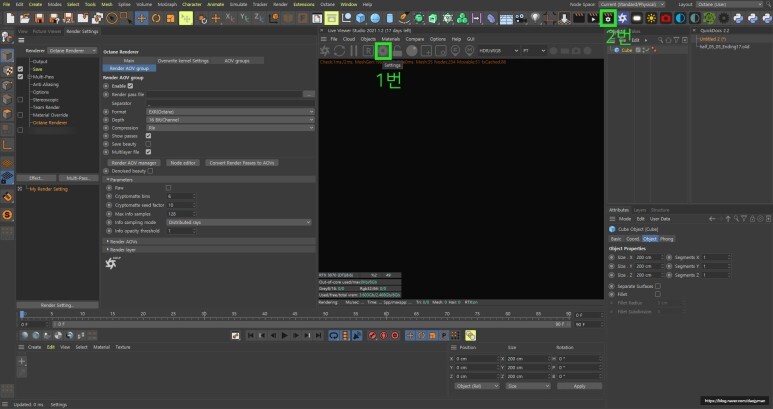Switch to the Overwrite kernel Settings tab
Viewport: 773px width, 409px height.
[183, 61]
